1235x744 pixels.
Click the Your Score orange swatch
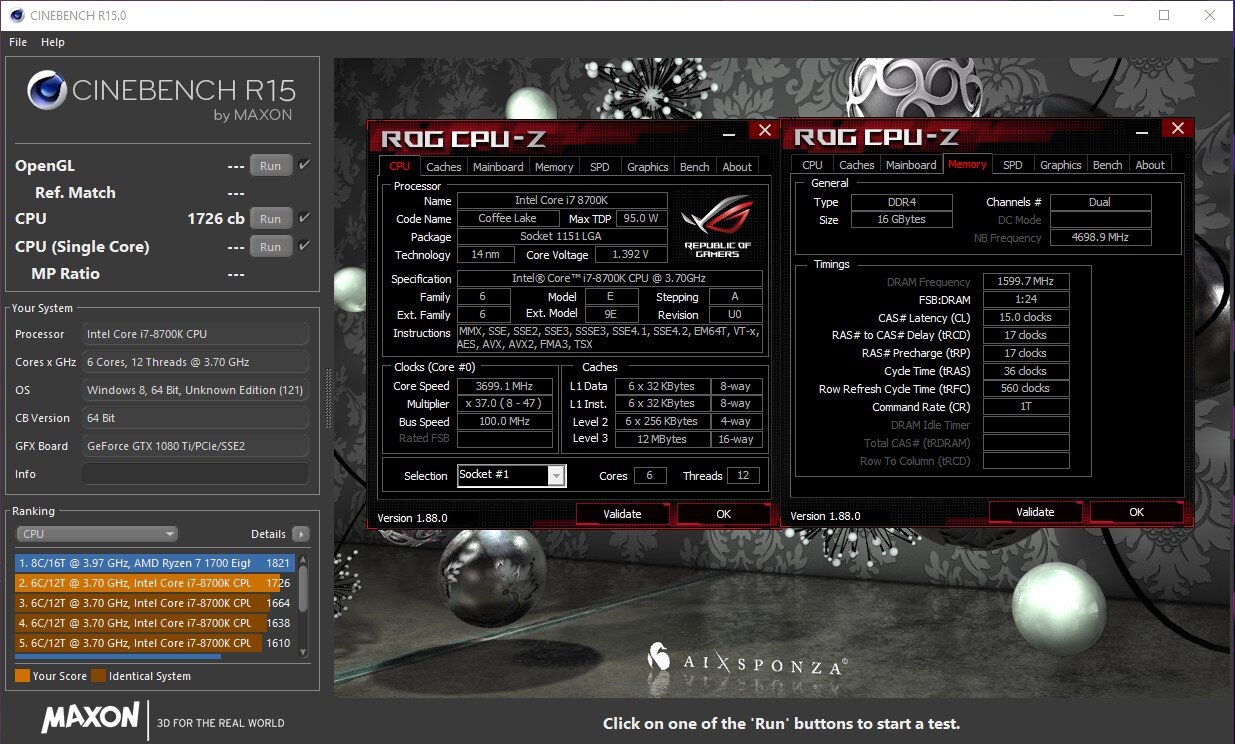[22, 676]
